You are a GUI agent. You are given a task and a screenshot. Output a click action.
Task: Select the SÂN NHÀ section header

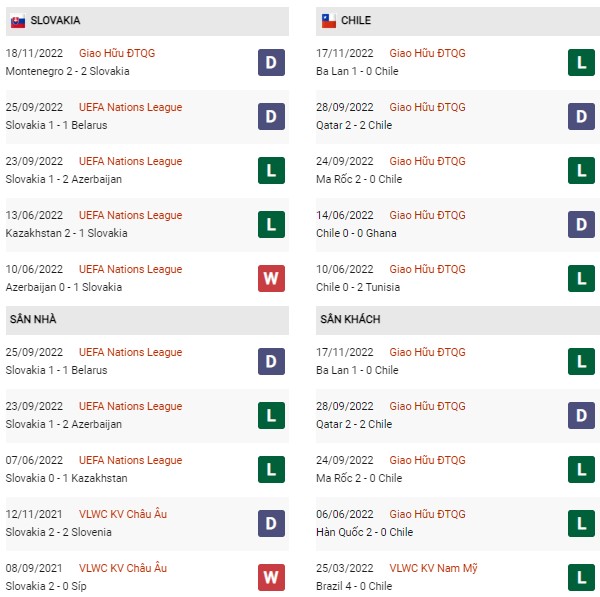pos(147,320)
